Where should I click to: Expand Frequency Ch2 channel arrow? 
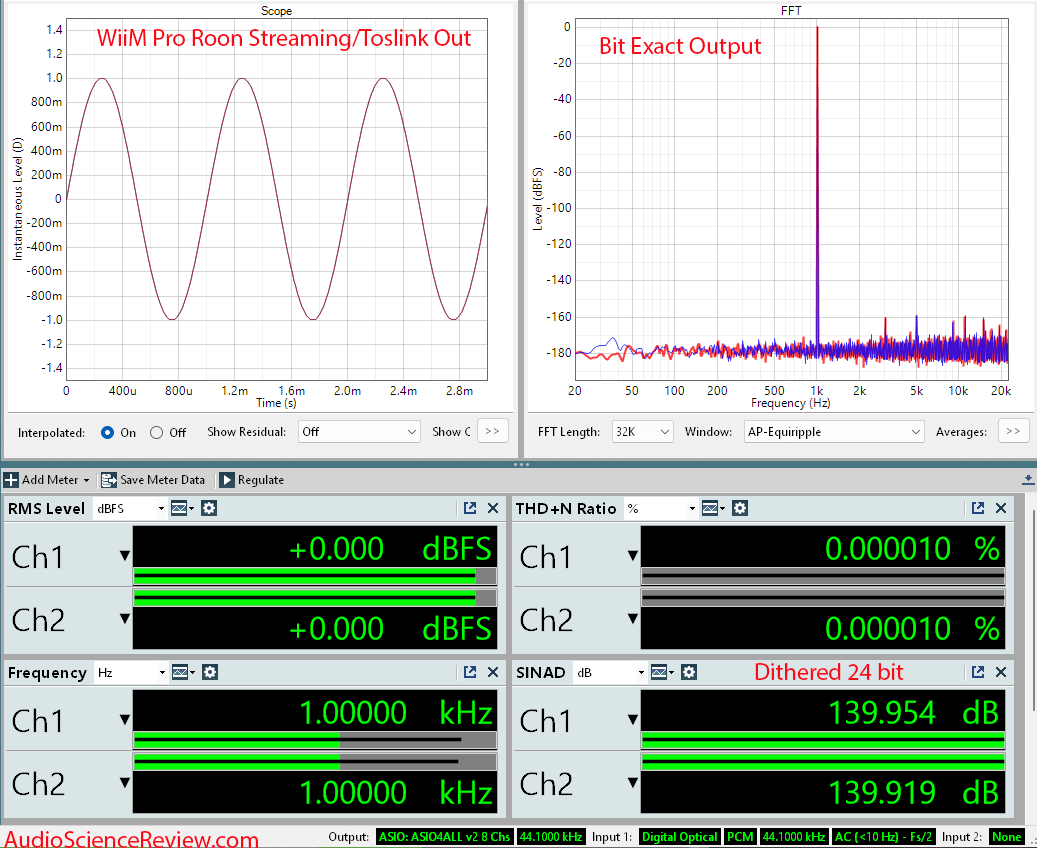[124, 783]
